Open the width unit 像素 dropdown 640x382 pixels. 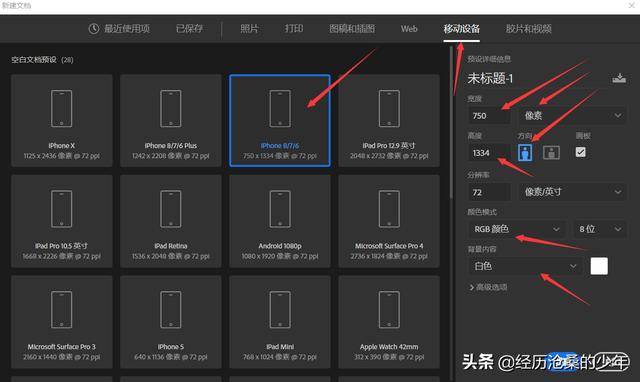(572, 115)
